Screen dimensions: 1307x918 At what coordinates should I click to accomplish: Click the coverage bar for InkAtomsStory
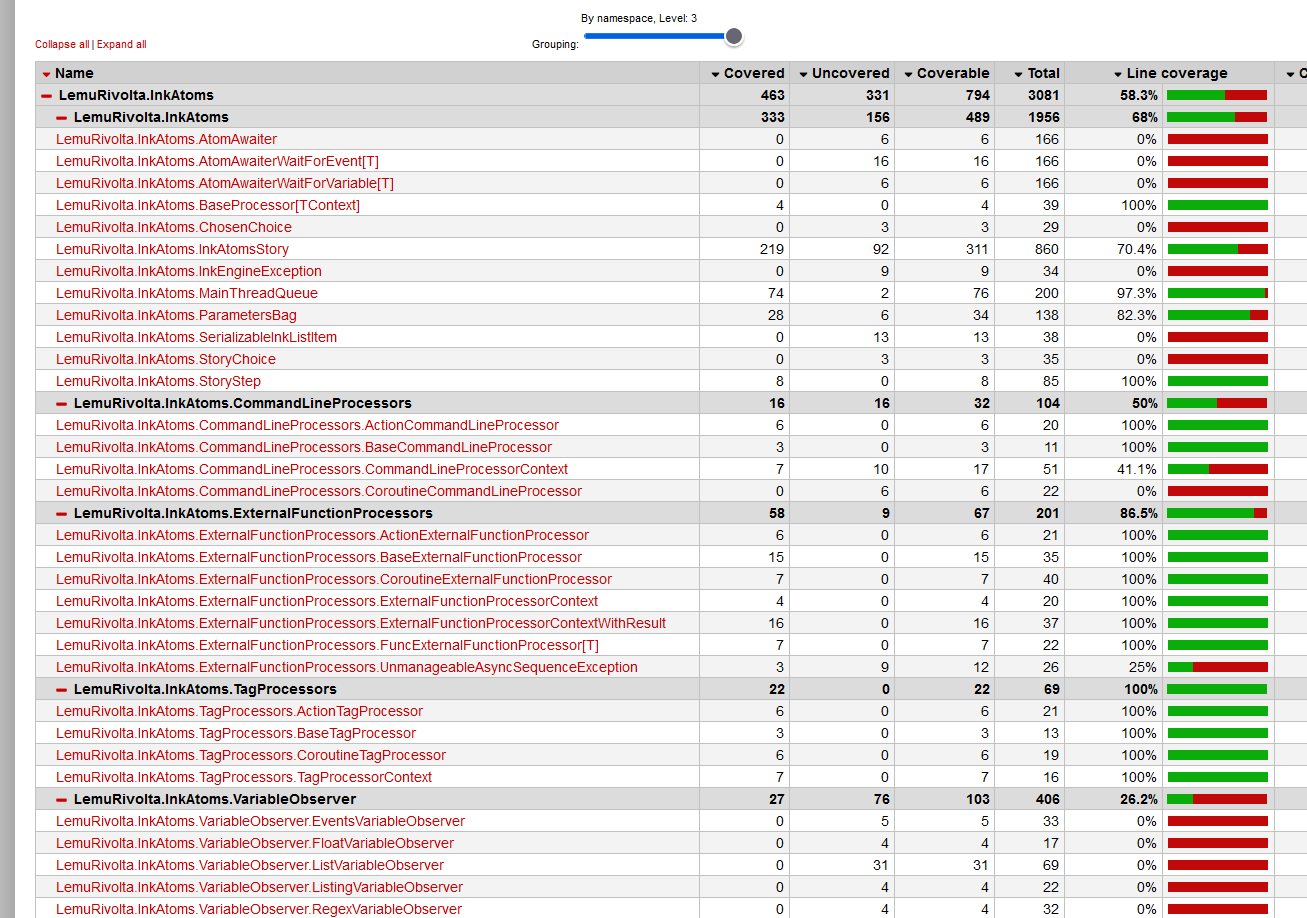tap(1217, 249)
